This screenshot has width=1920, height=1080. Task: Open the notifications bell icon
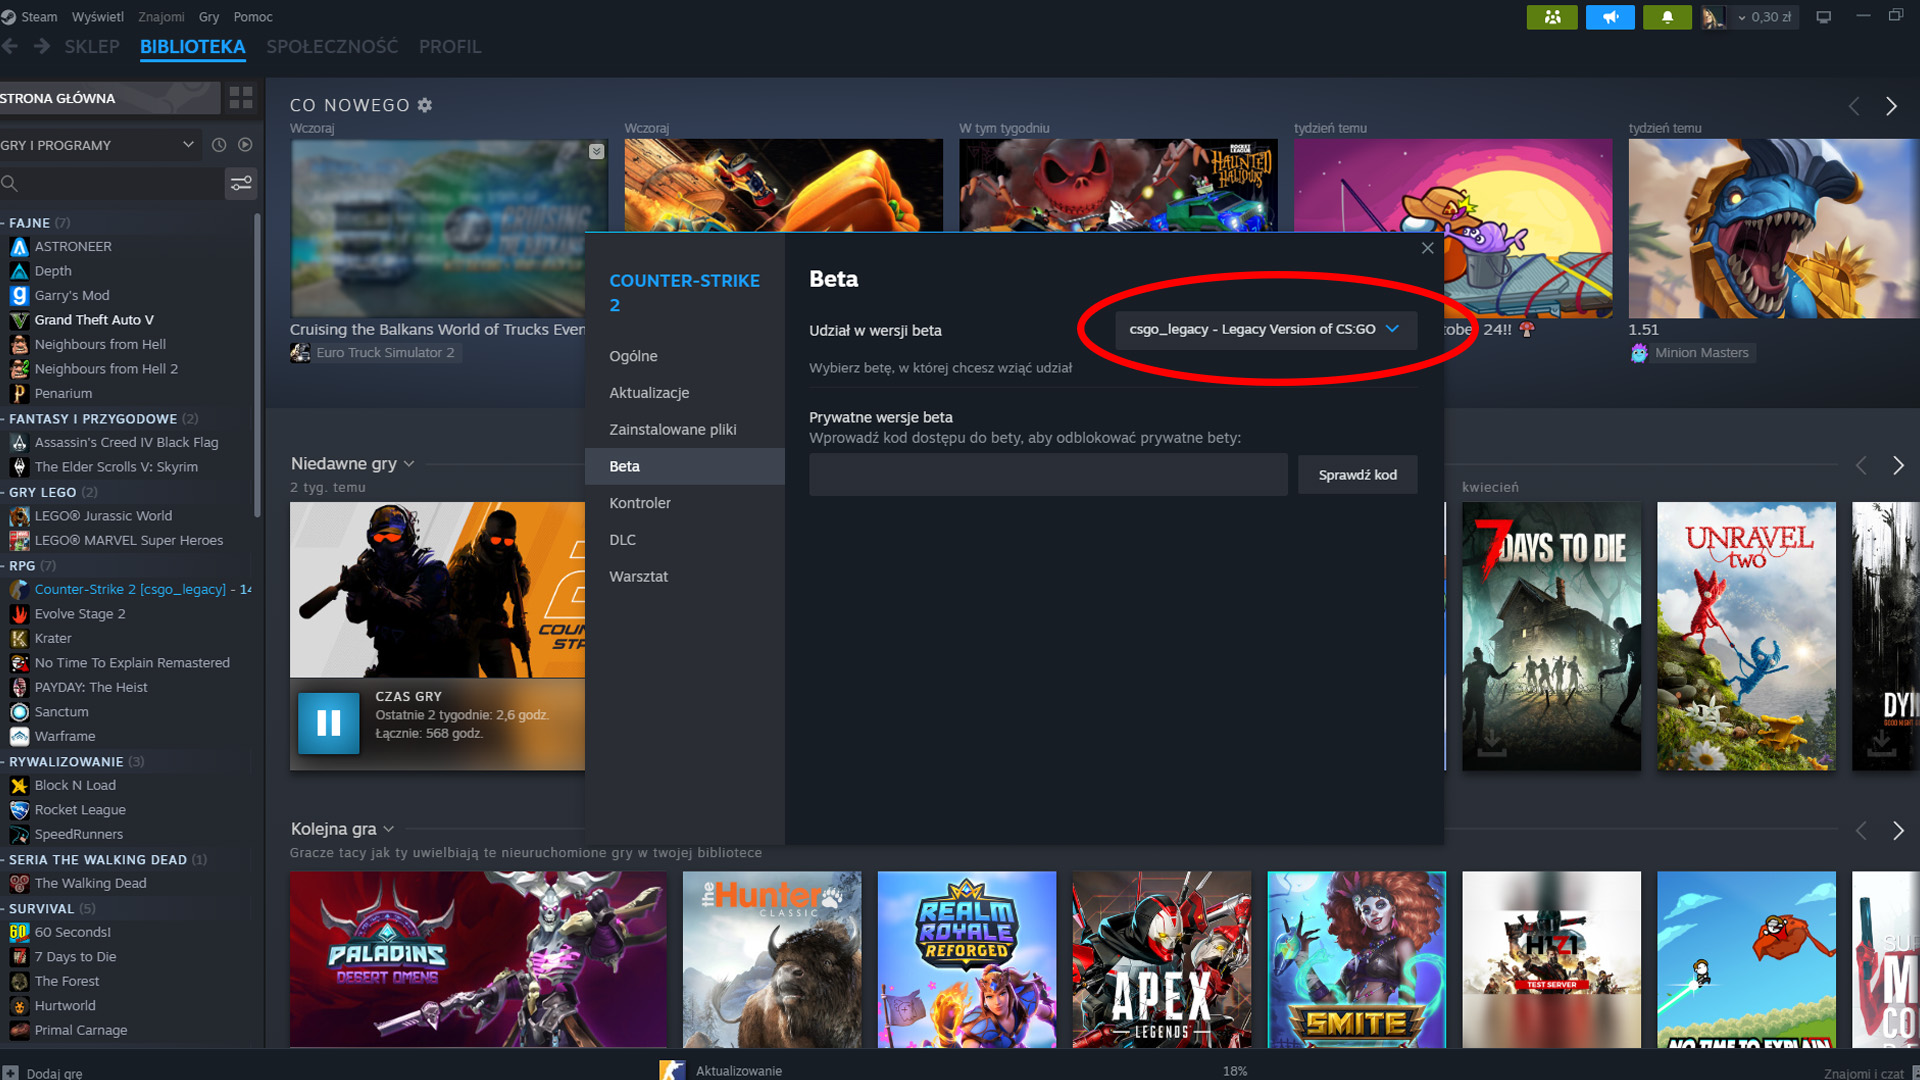[1667, 17]
